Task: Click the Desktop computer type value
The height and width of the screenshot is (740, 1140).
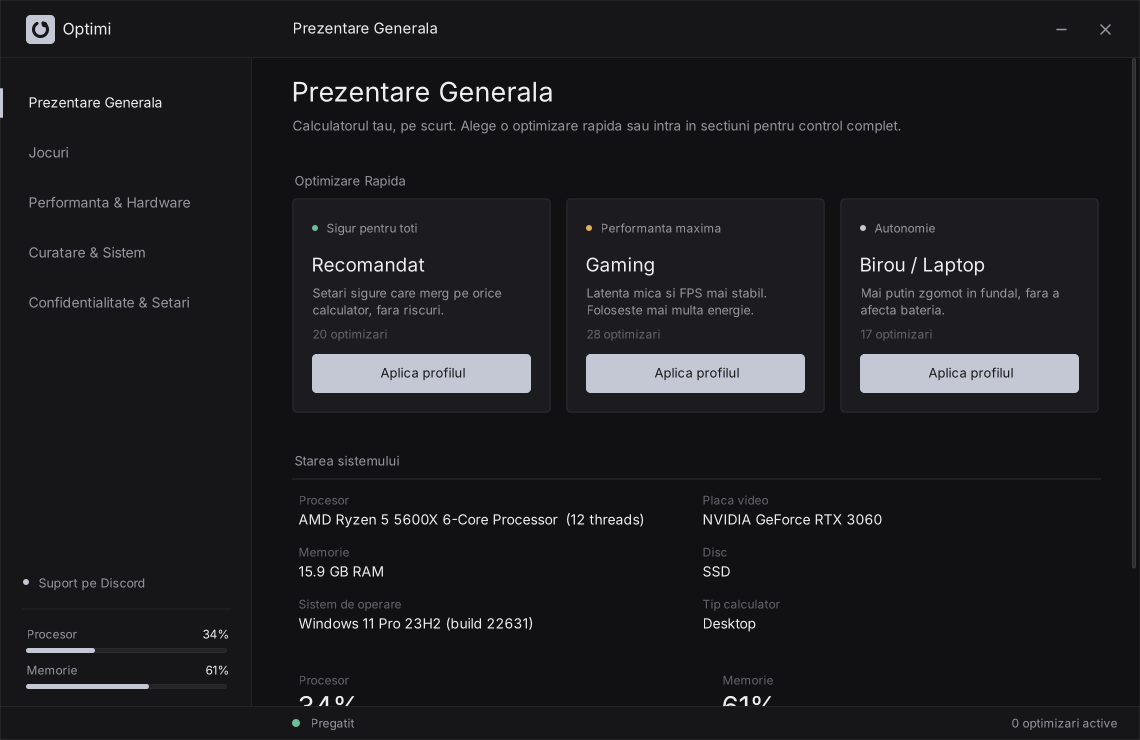Action: click(x=729, y=624)
